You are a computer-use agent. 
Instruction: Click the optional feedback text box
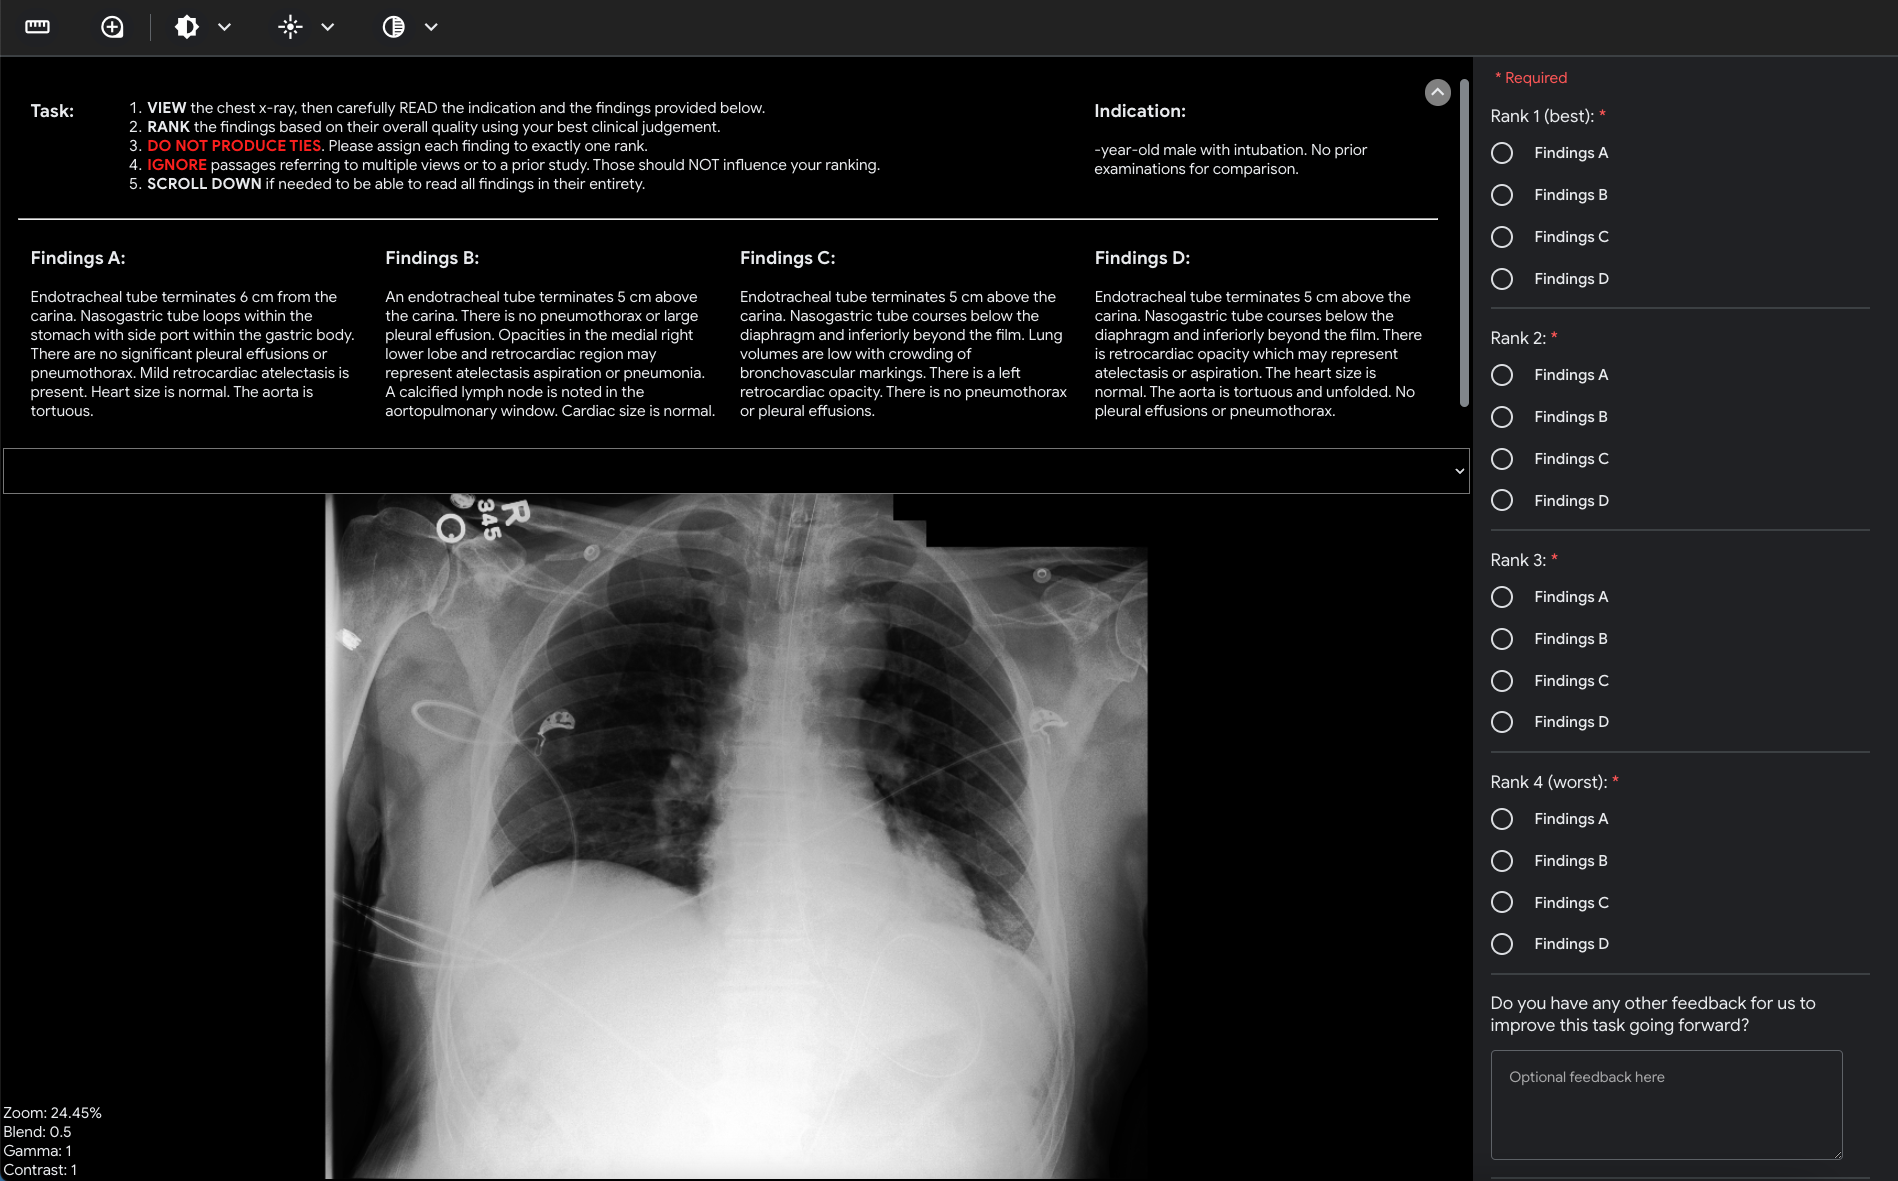tap(1665, 1105)
